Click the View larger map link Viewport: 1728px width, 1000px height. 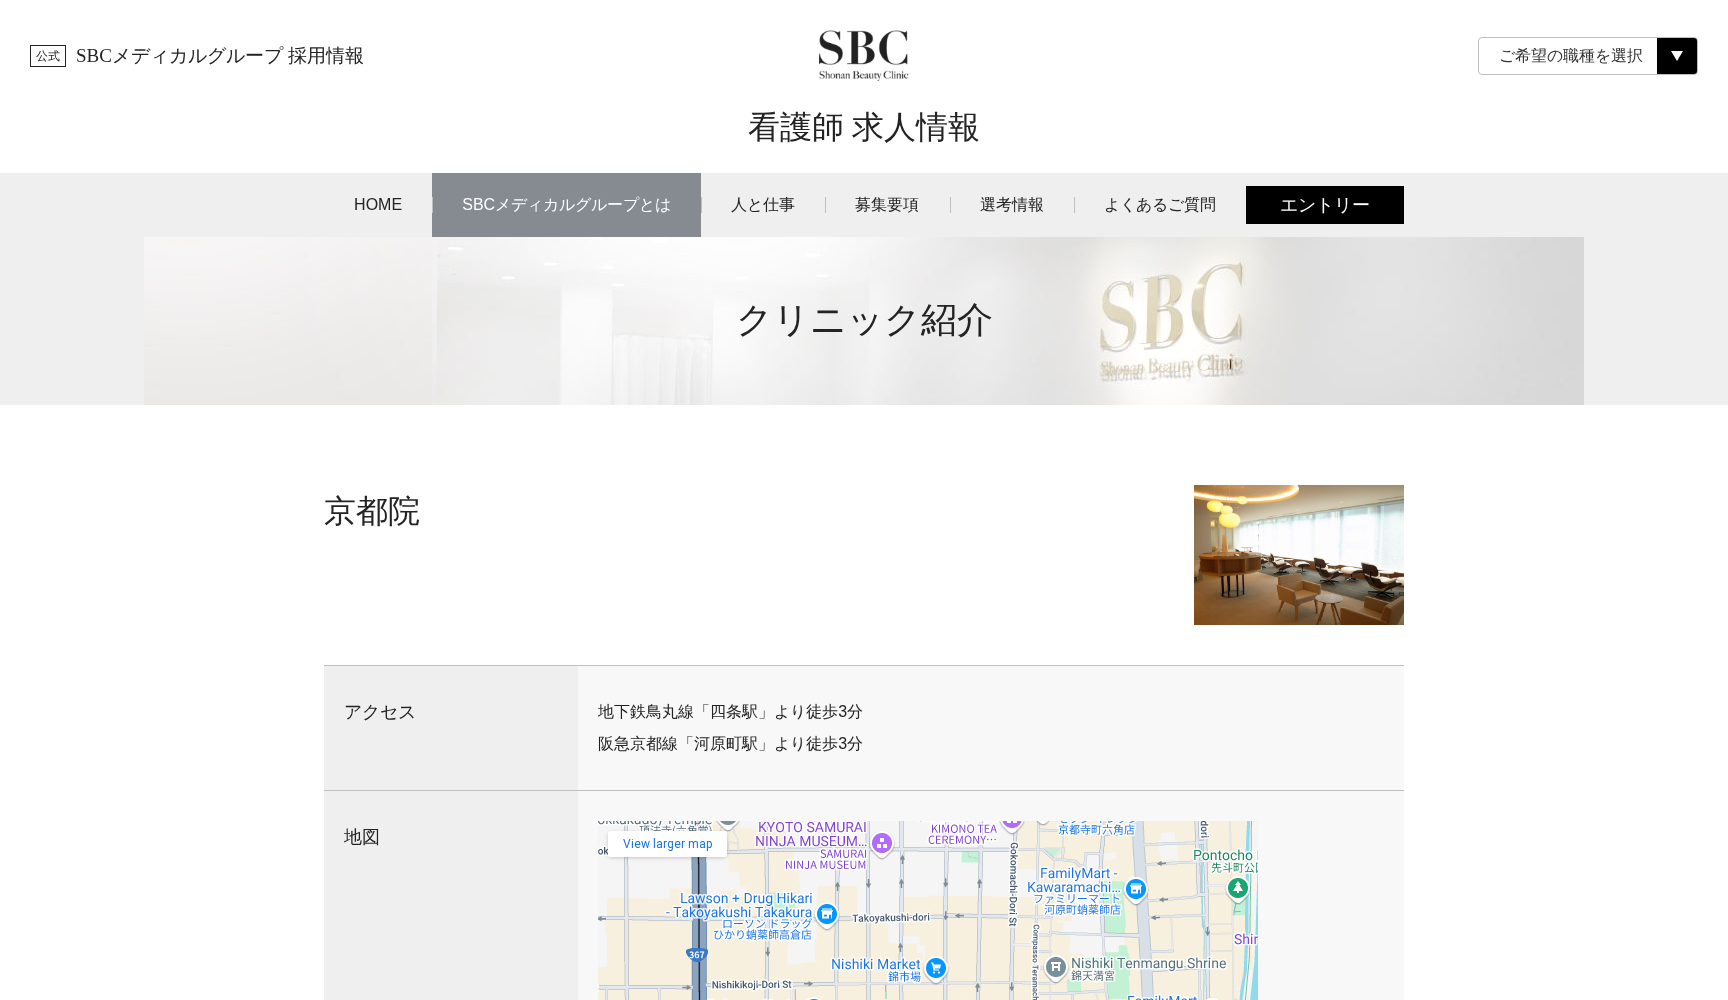click(667, 844)
